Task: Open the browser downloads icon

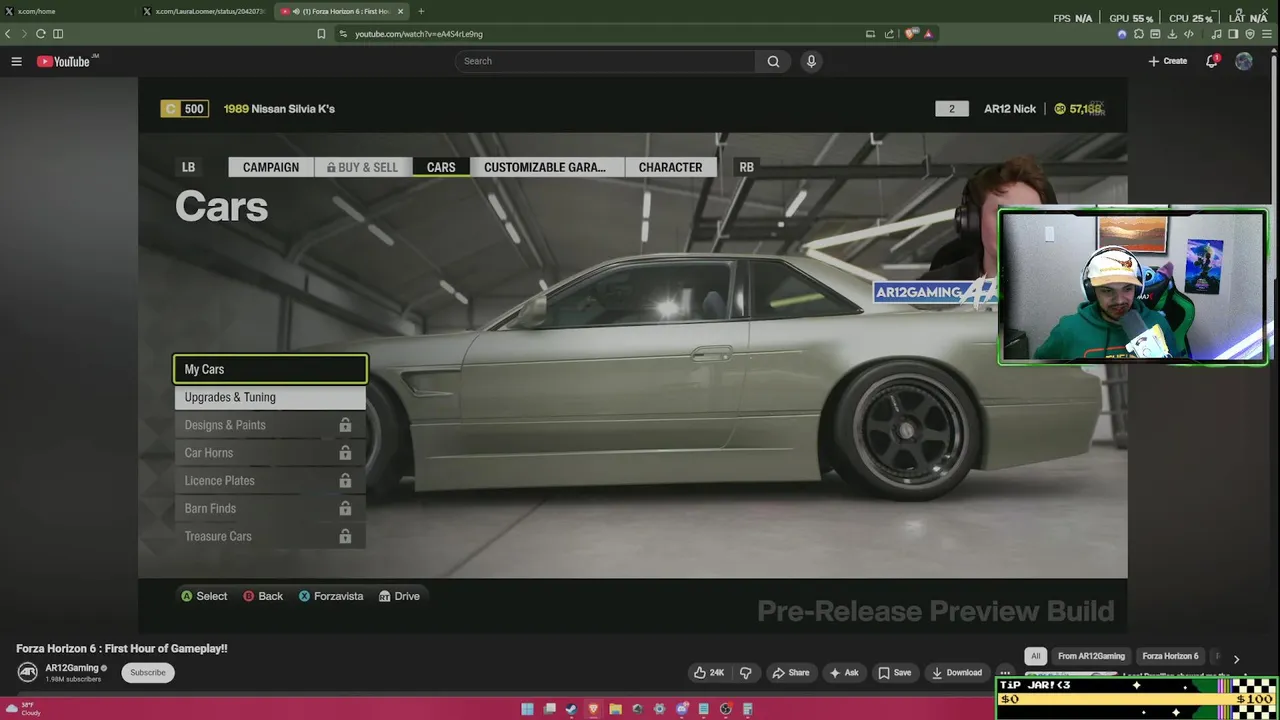Action: click(1172, 33)
